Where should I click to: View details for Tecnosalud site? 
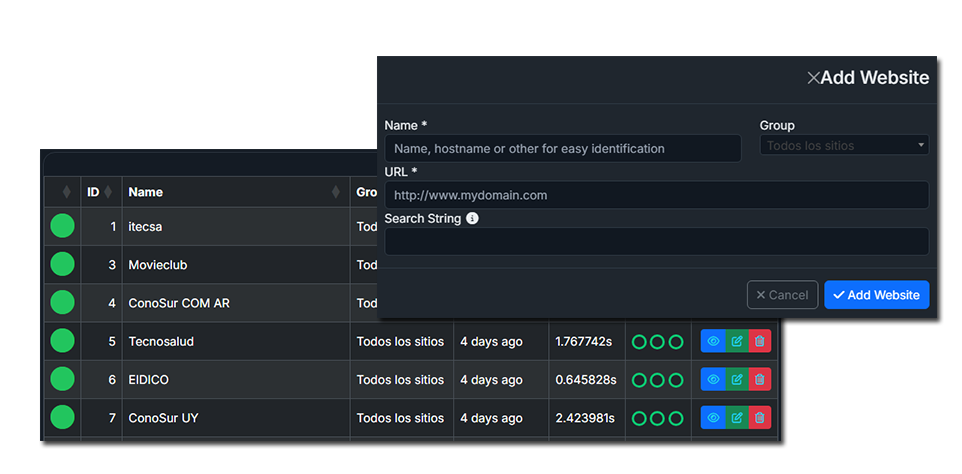pyautogui.click(x=713, y=342)
